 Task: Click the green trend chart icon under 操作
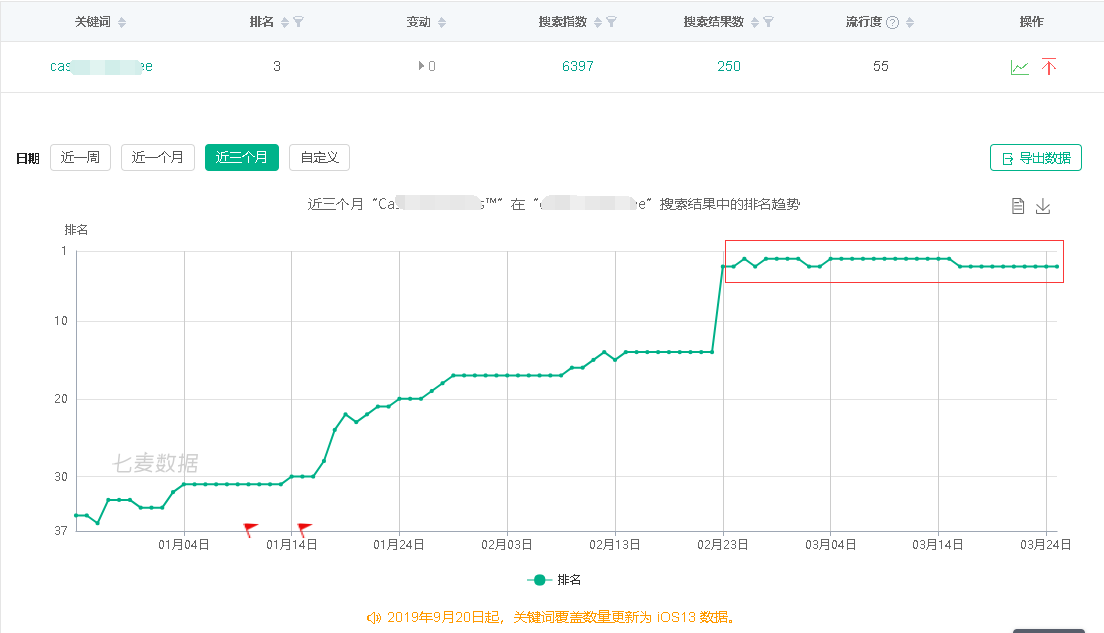click(x=1019, y=66)
